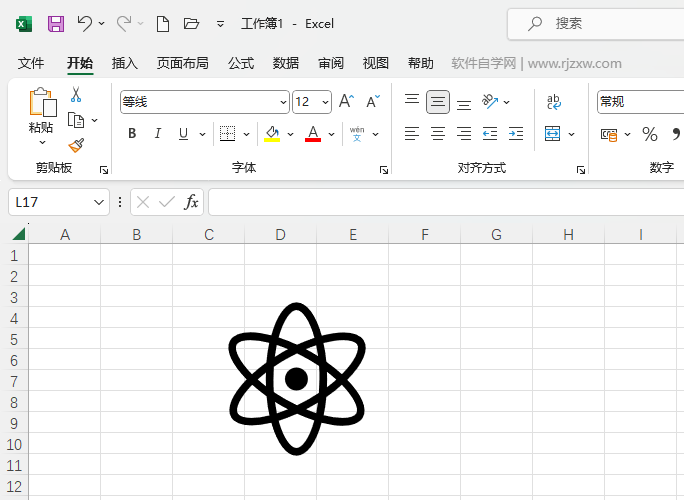Align text to the left
This screenshot has height=500, width=684.
[x=412, y=134]
